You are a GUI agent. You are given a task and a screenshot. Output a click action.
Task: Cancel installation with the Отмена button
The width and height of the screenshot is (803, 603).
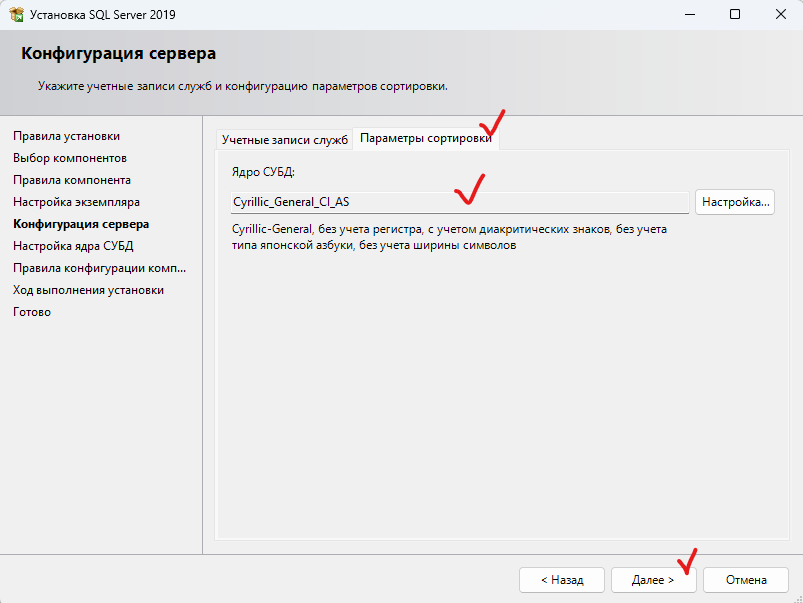(746, 580)
